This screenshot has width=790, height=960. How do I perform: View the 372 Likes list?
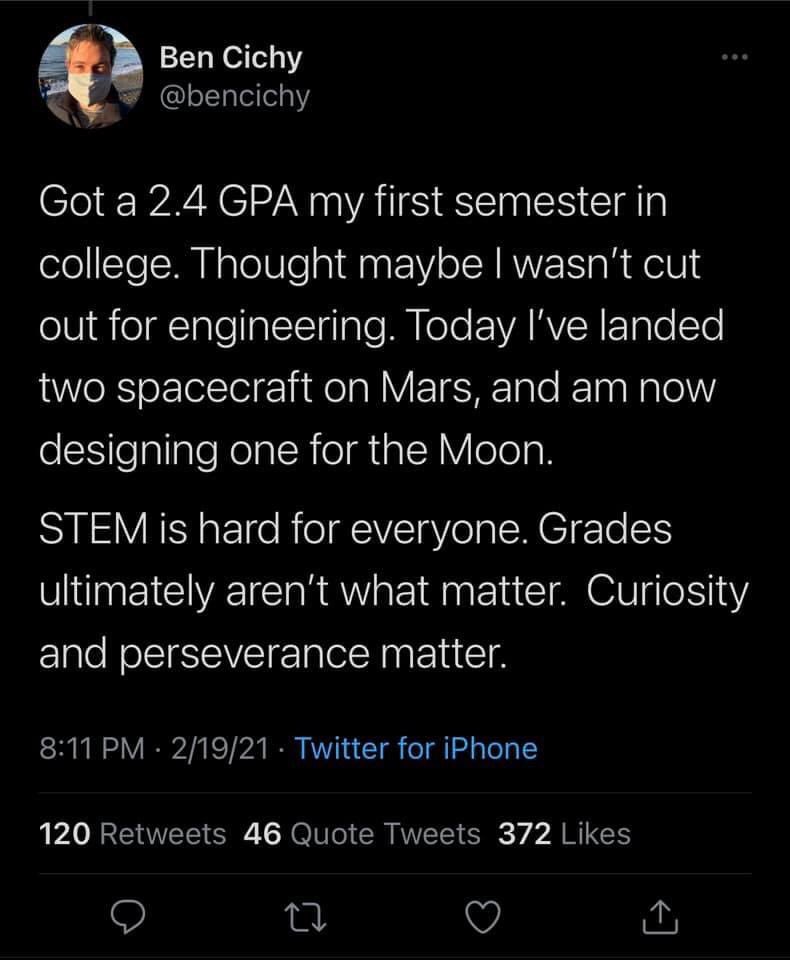coord(564,833)
